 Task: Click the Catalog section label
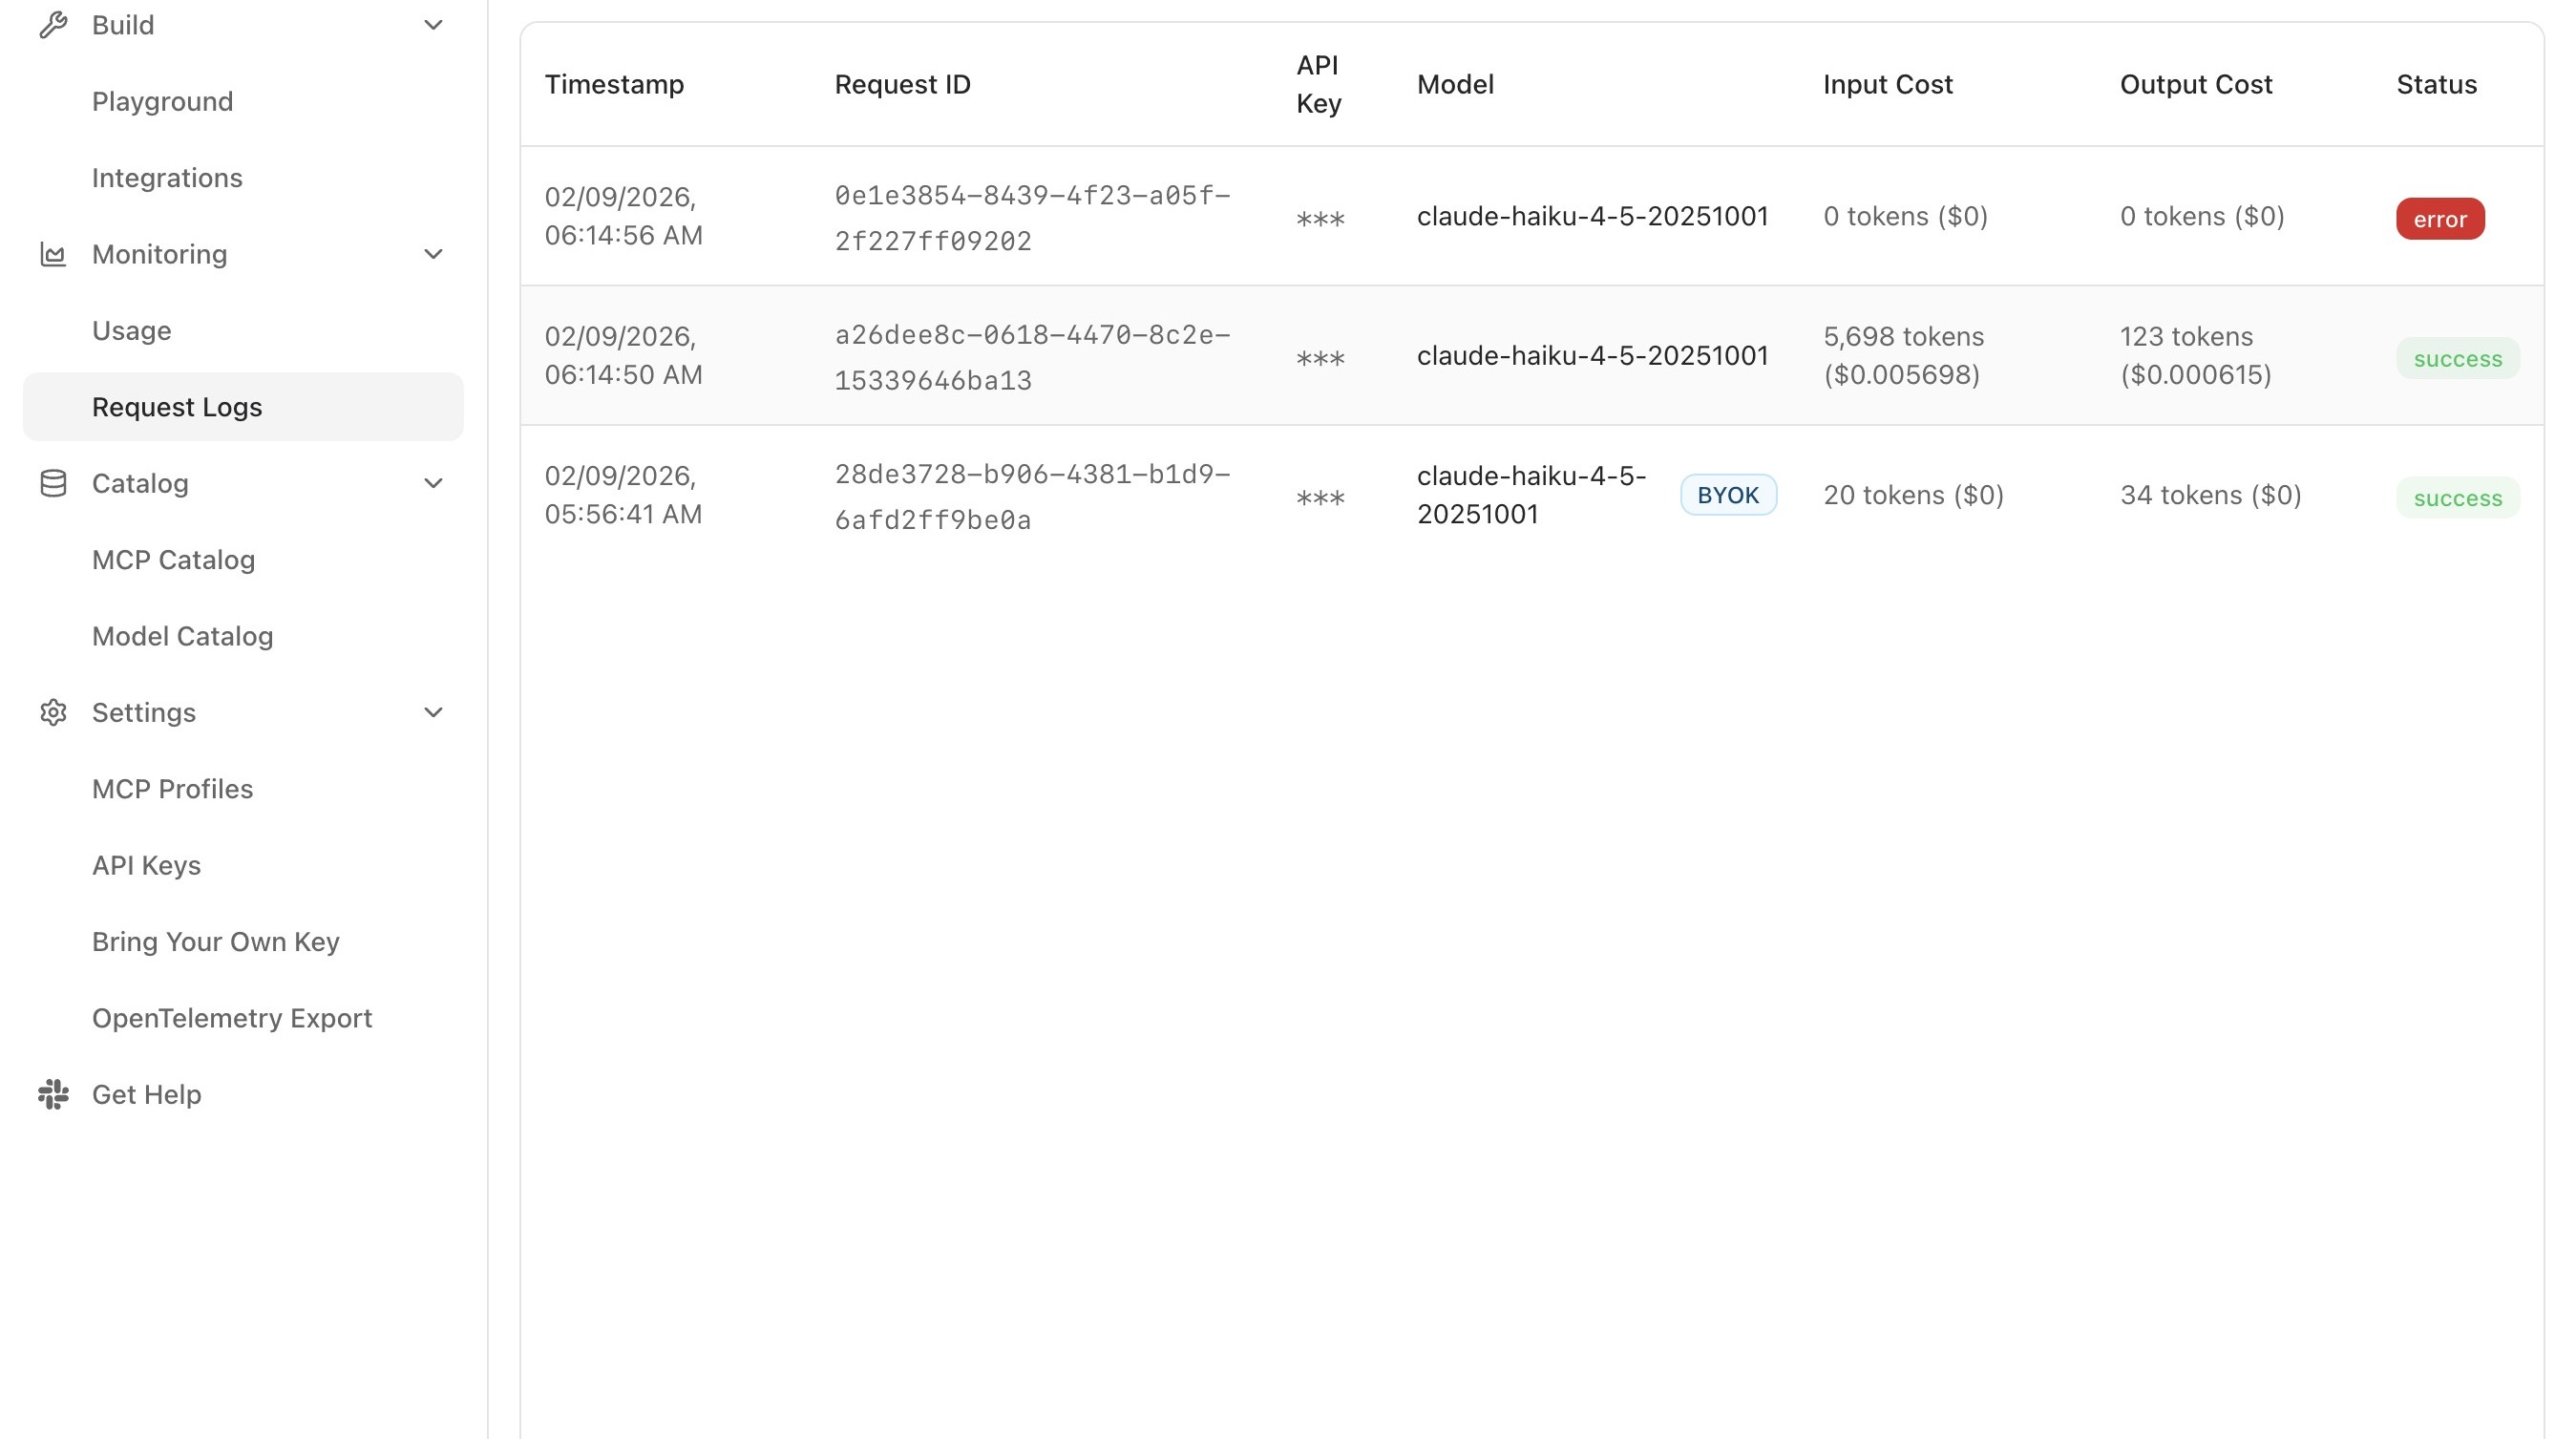click(x=140, y=483)
